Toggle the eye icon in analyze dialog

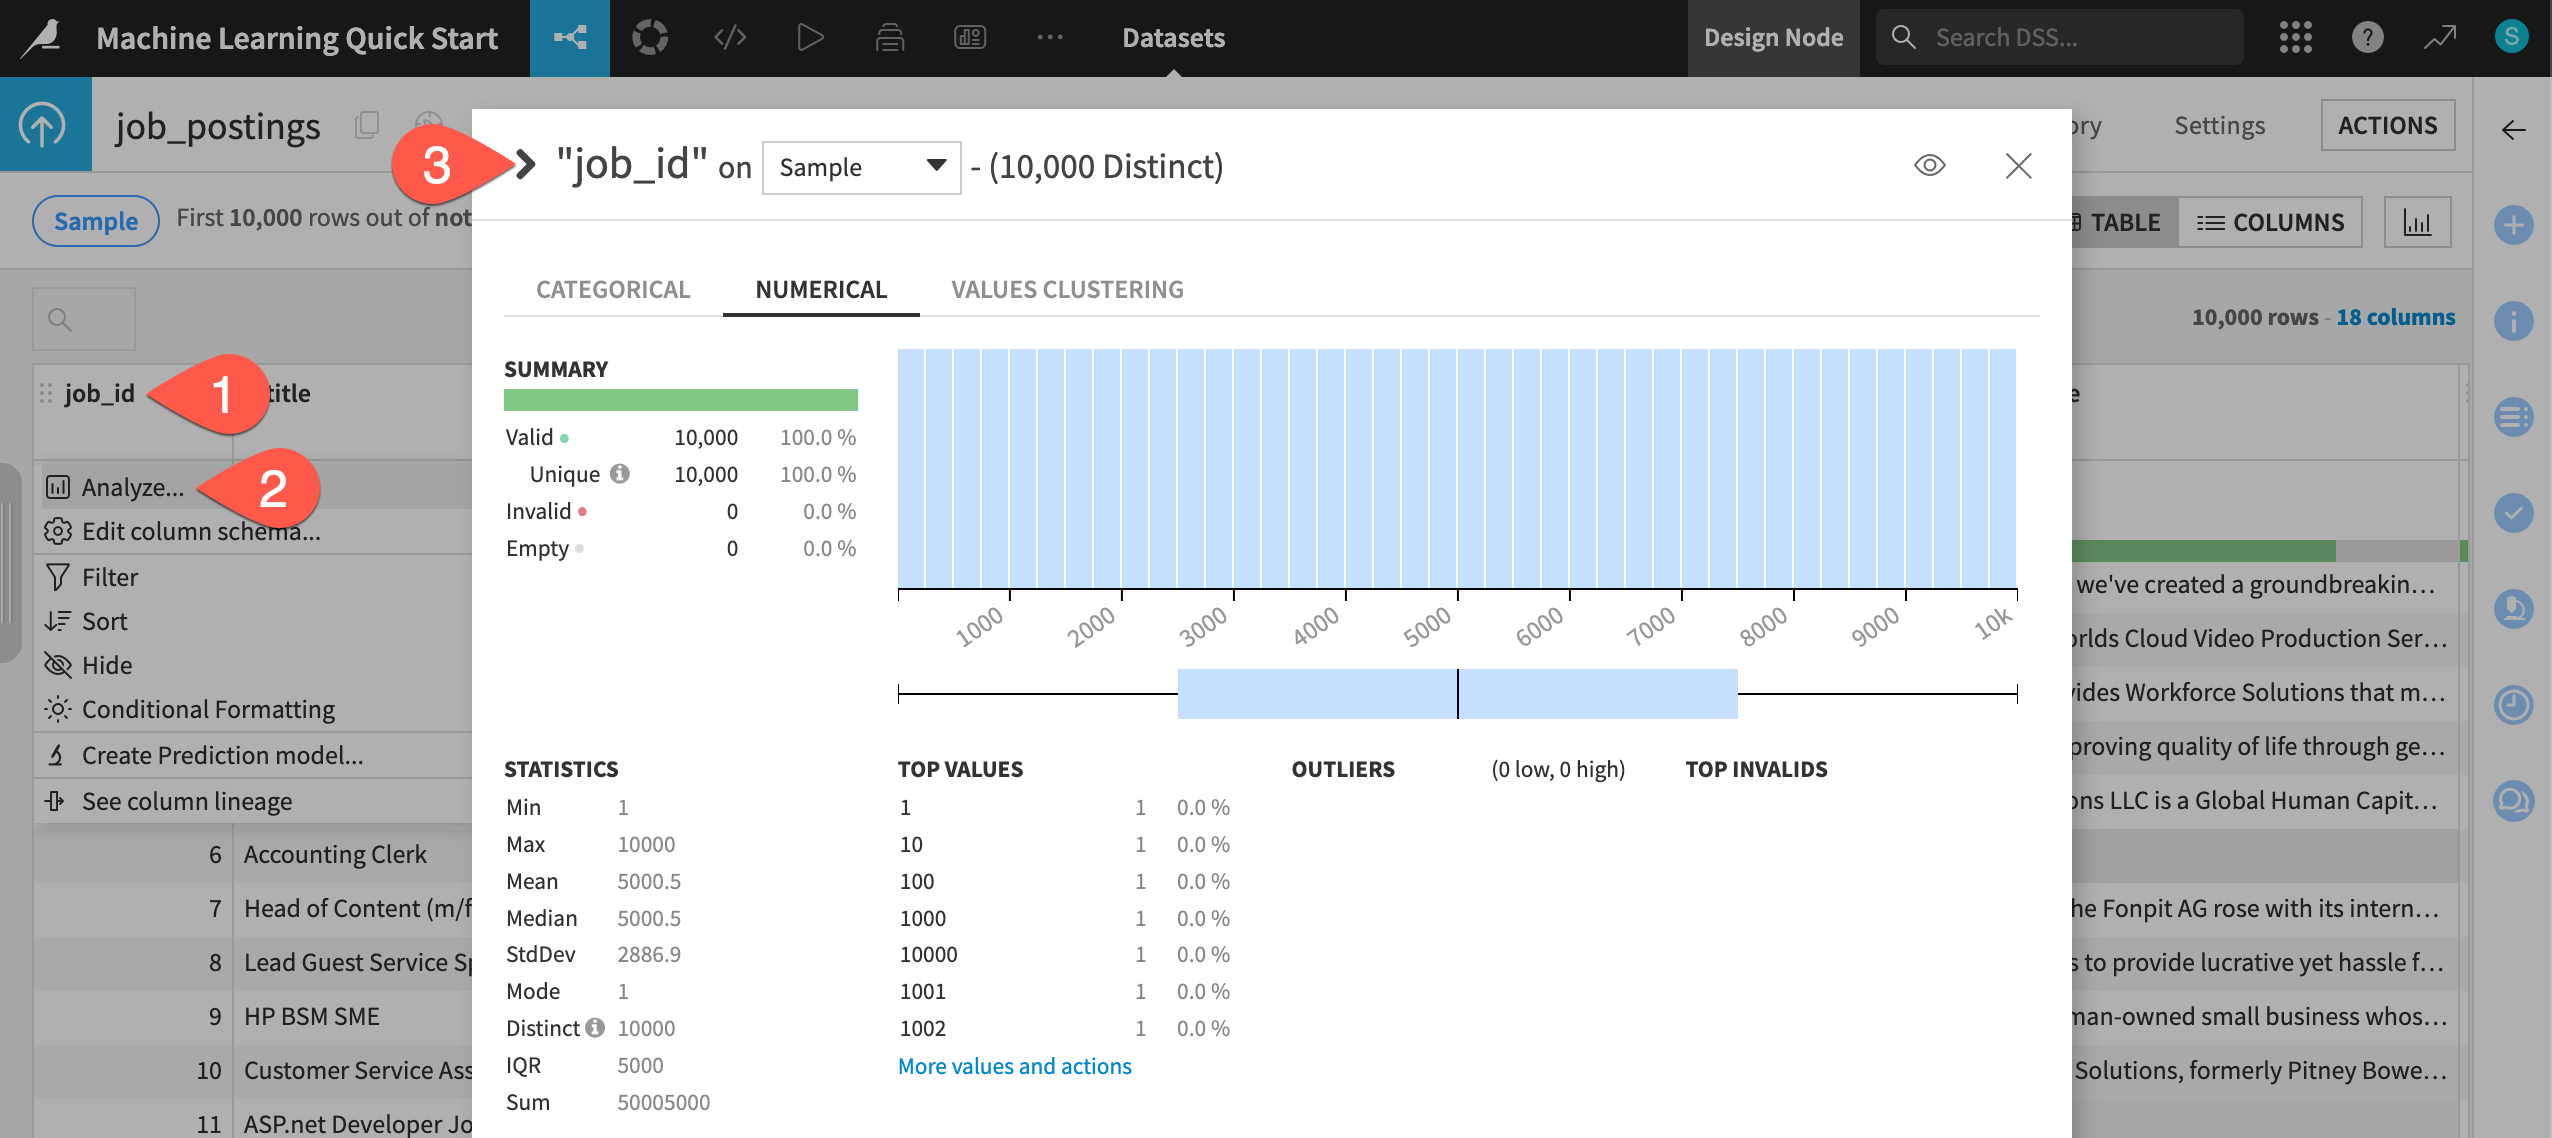[1929, 166]
